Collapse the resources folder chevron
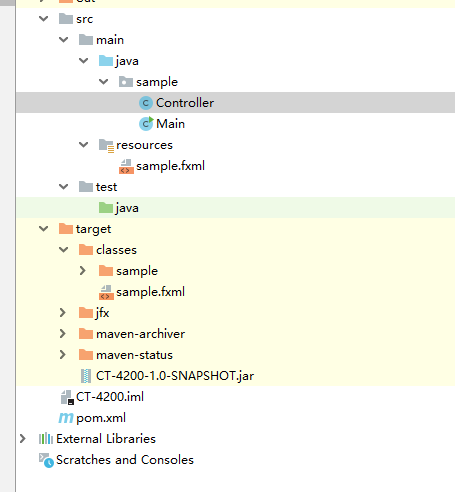 pos(83,145)
